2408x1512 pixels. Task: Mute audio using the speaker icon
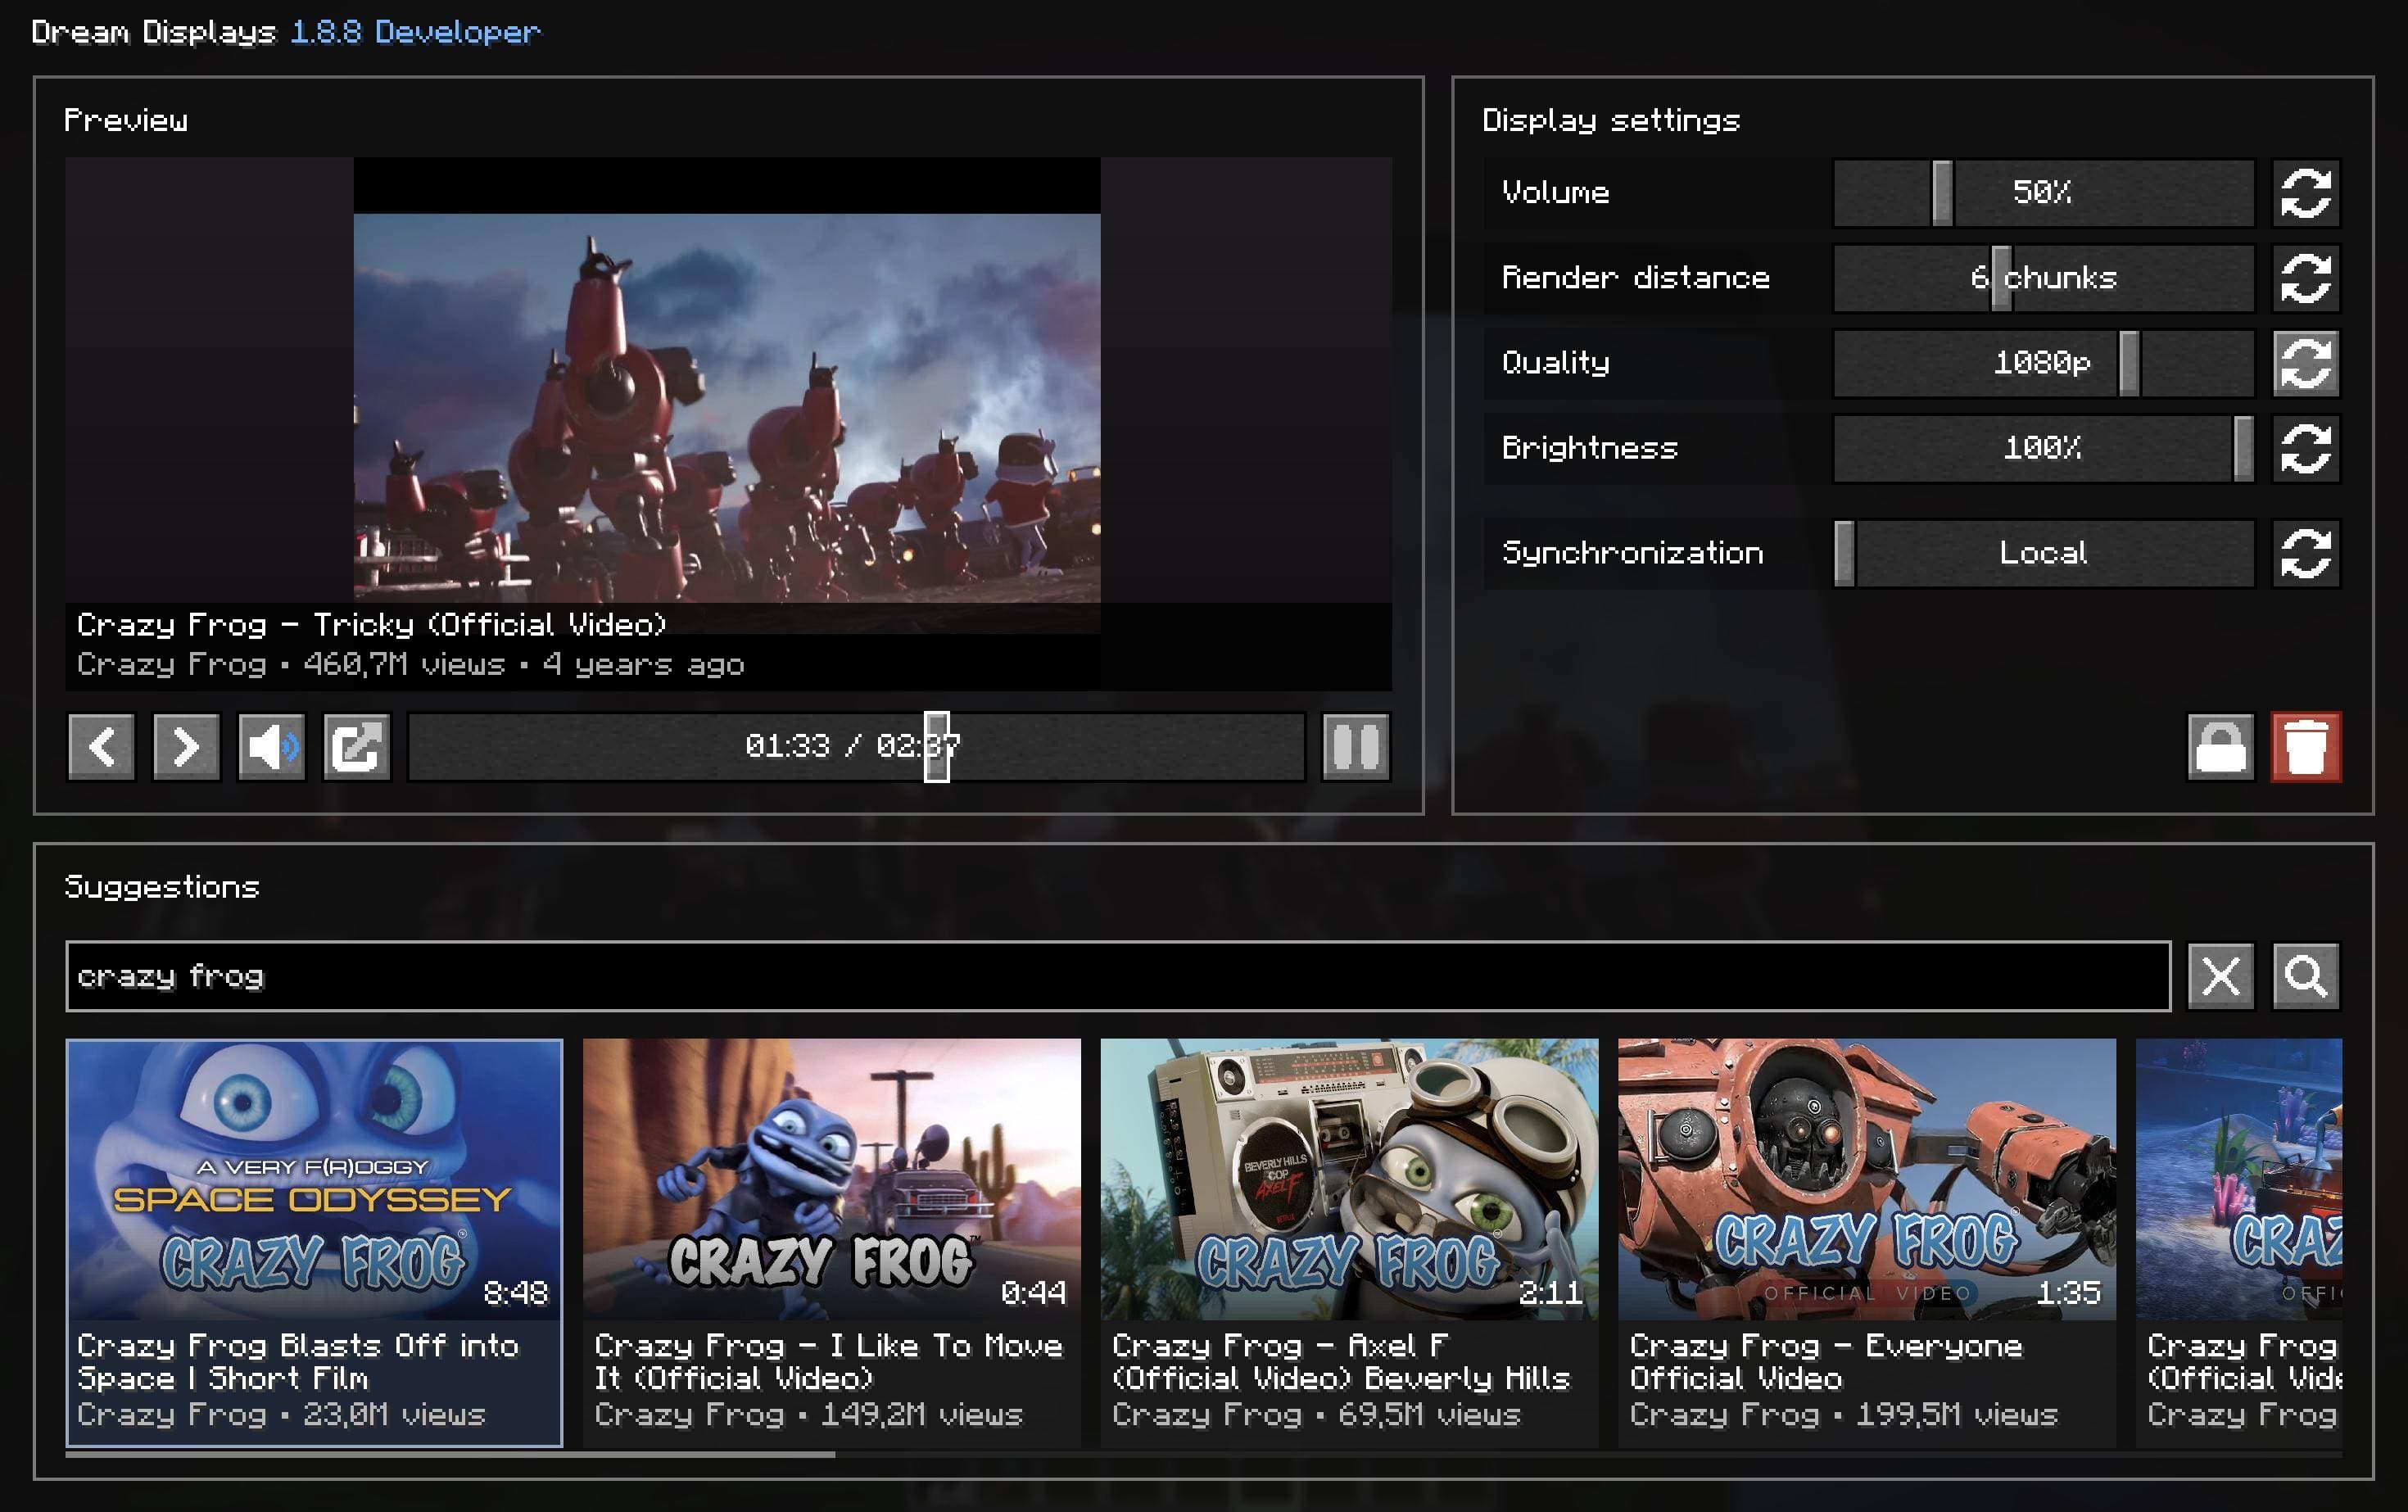[271, 746]
